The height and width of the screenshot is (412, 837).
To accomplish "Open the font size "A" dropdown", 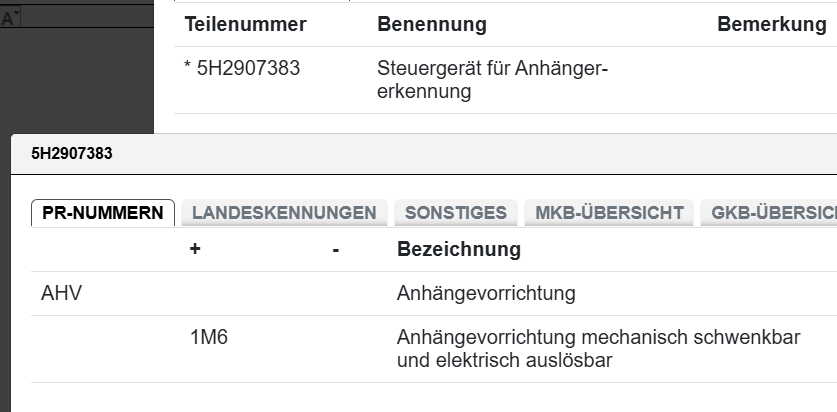I will 12,18.
